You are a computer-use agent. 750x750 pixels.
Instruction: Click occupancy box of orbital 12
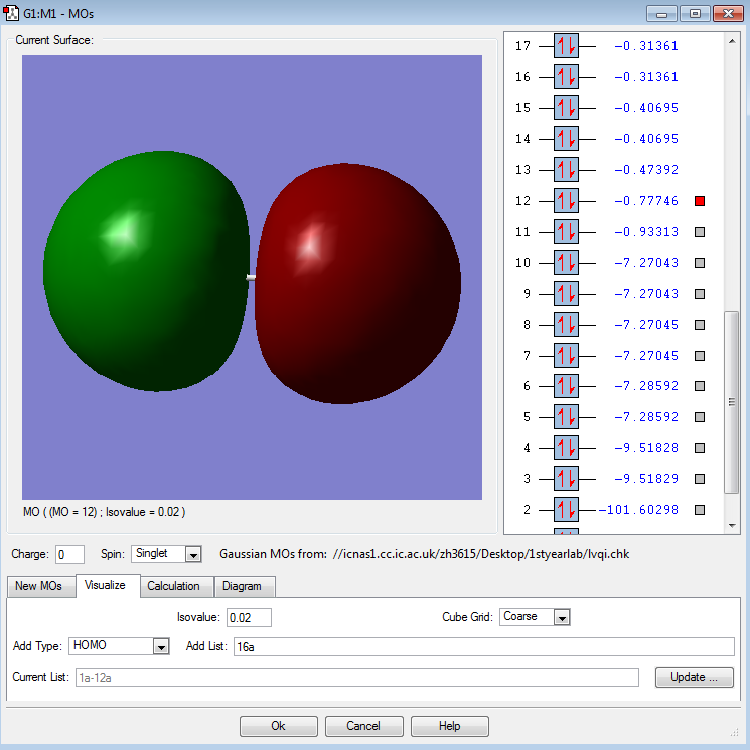(x=566, y=201)
